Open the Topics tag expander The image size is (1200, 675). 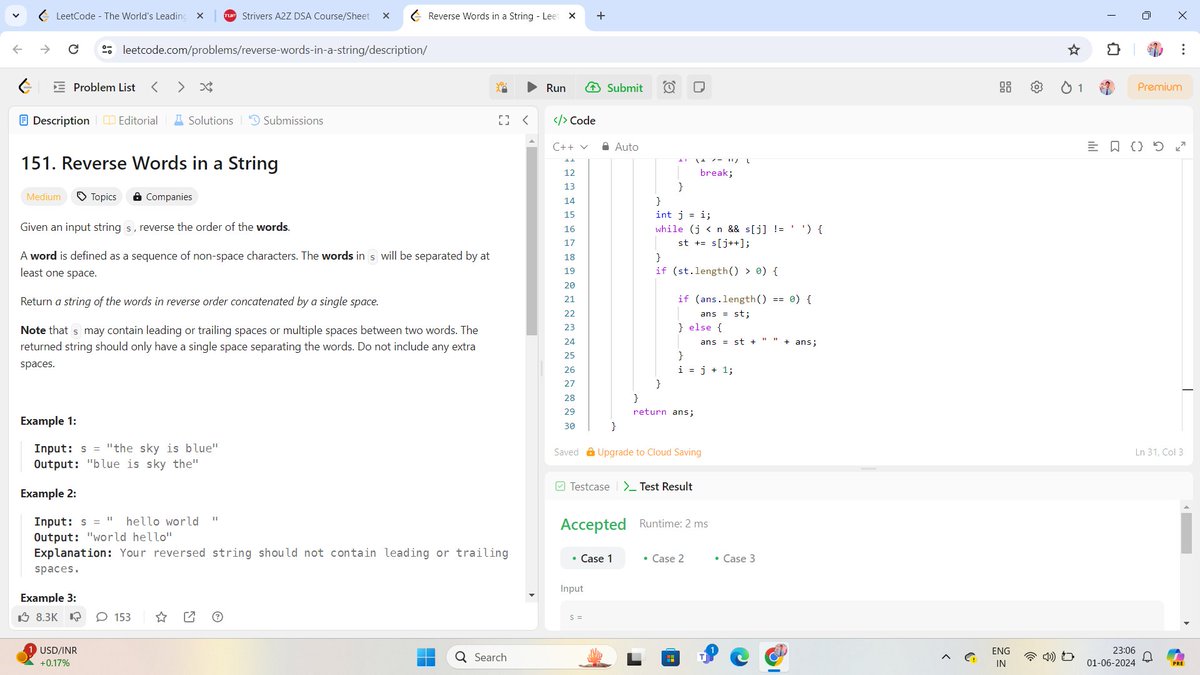[97, 197]
